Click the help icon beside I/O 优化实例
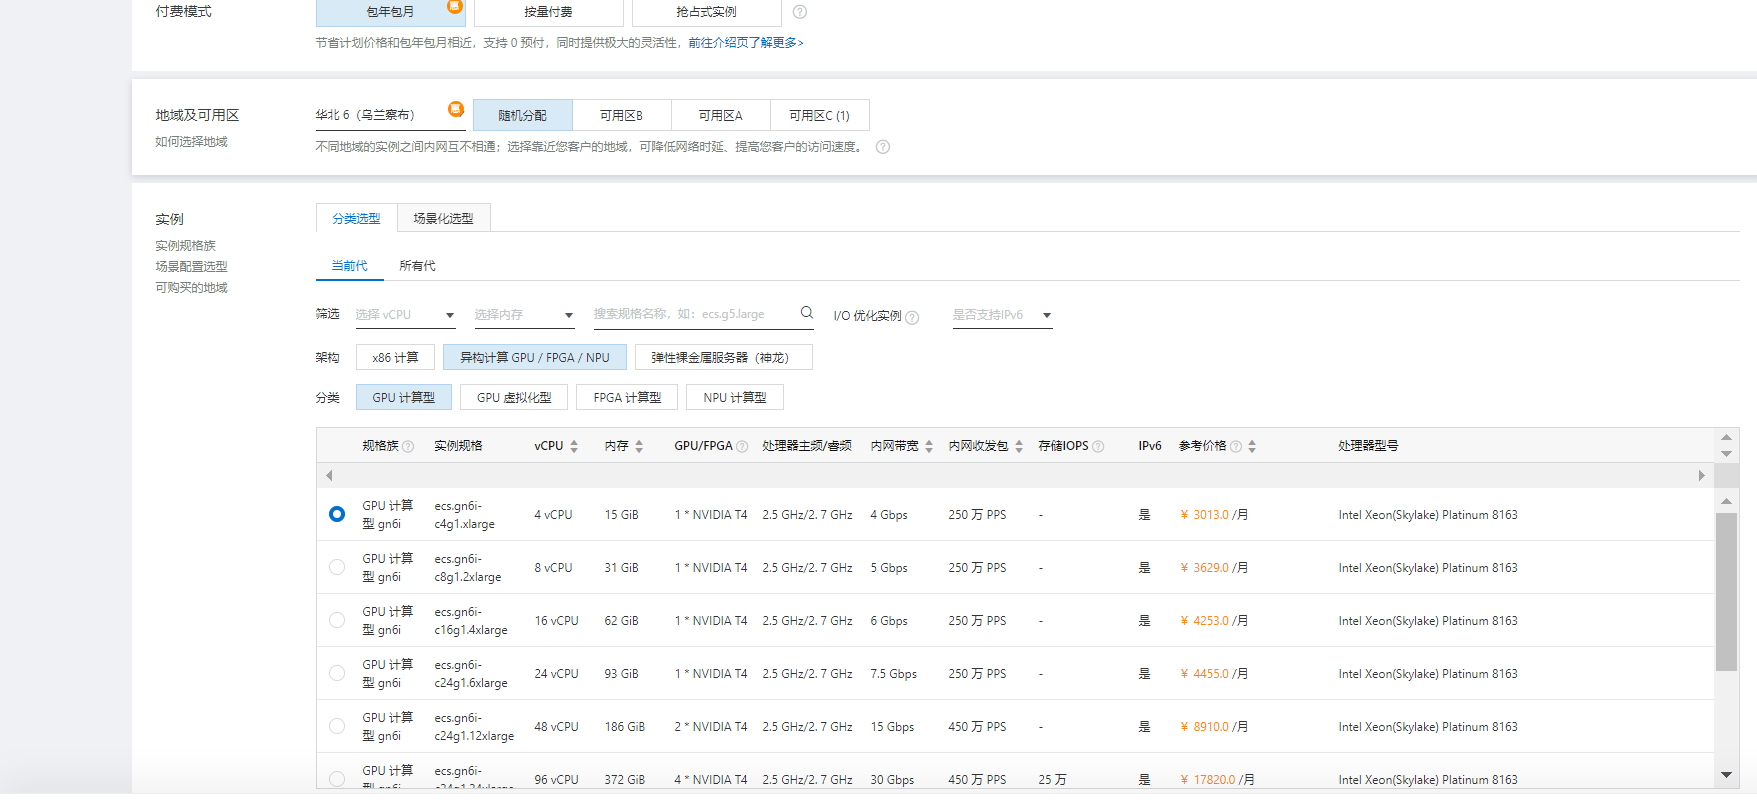This screenshot has height=802, width=1757. pos(912,317)
